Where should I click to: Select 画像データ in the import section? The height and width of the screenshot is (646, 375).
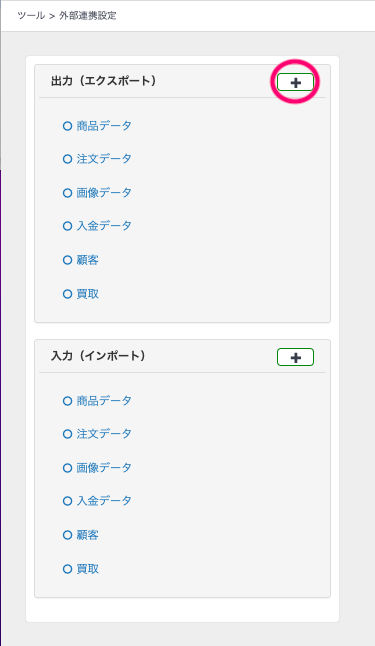pyautogui.click(x=104, y=468)
